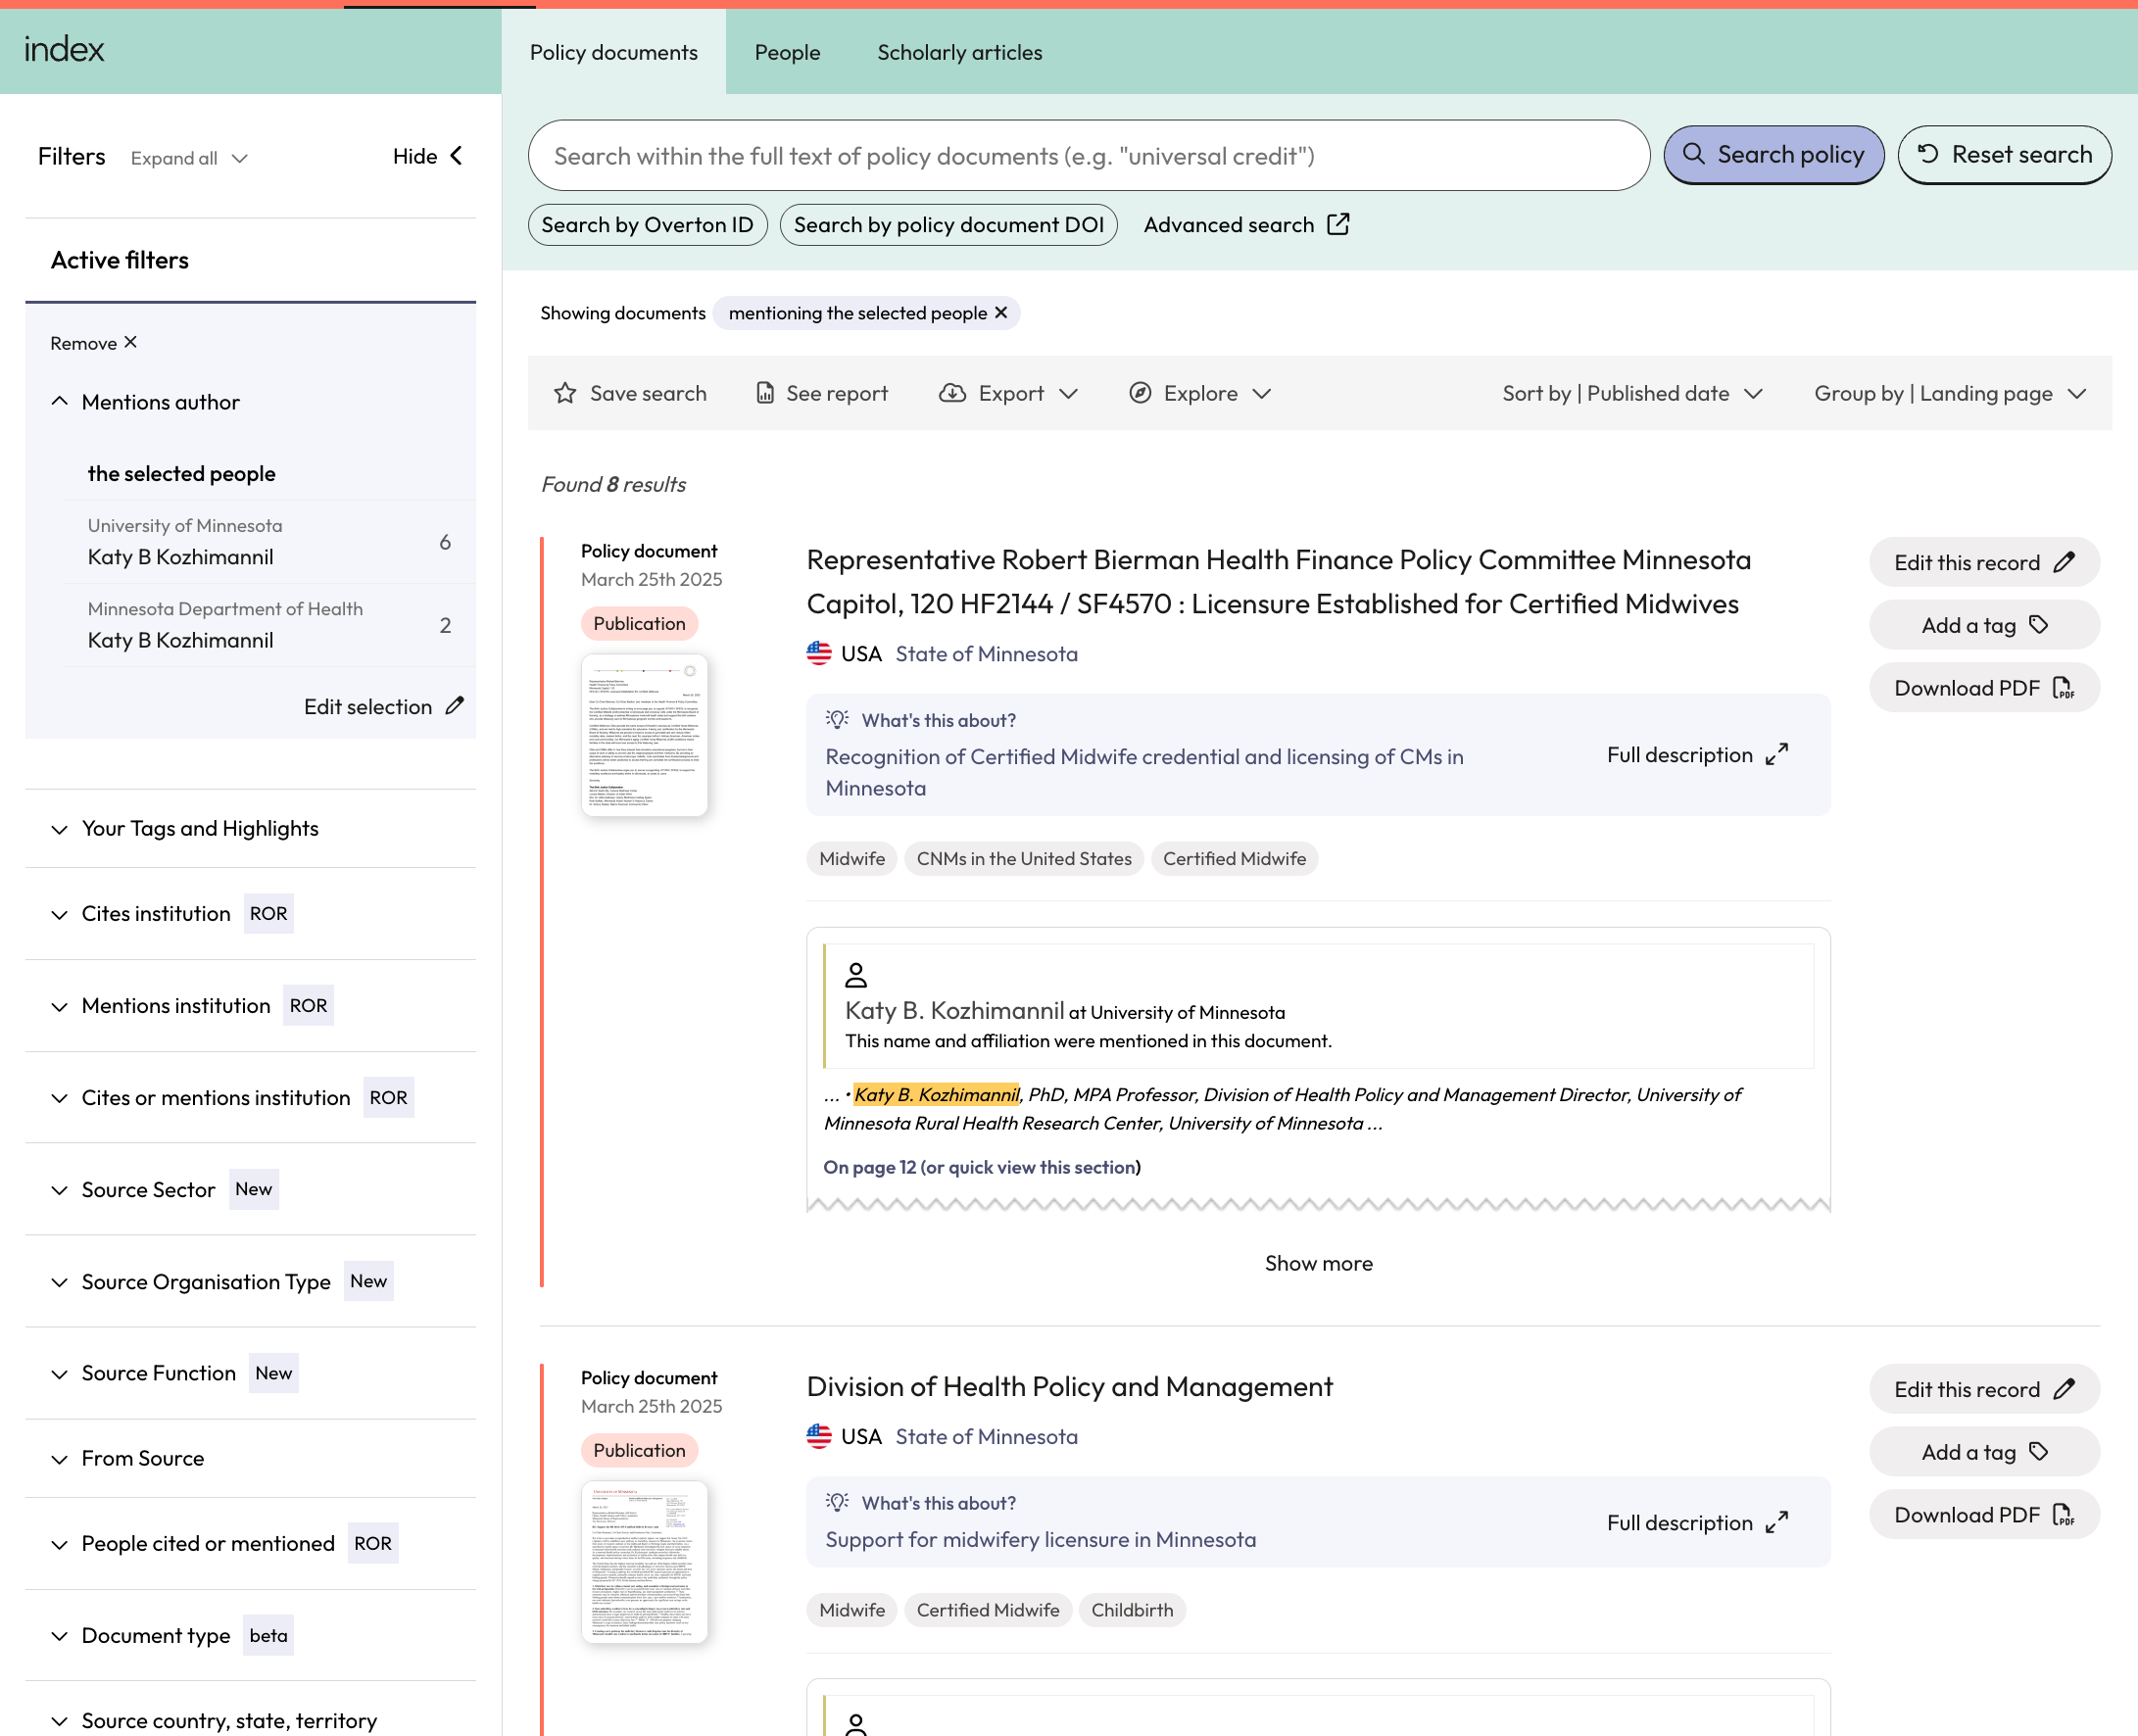Click the tag icon on the first record's Add a tag

click(x=2038, y=625)
